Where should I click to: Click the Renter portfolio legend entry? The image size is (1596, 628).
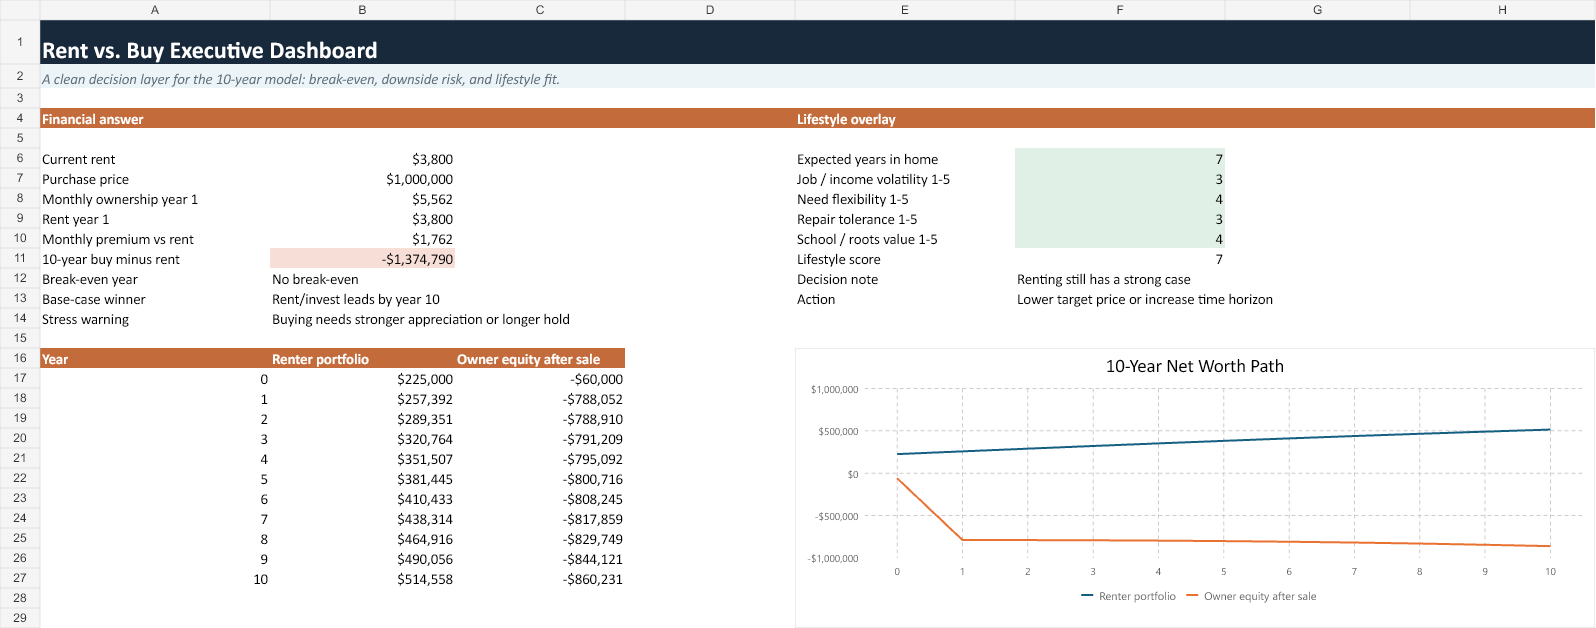click(x=1129, y=596)
